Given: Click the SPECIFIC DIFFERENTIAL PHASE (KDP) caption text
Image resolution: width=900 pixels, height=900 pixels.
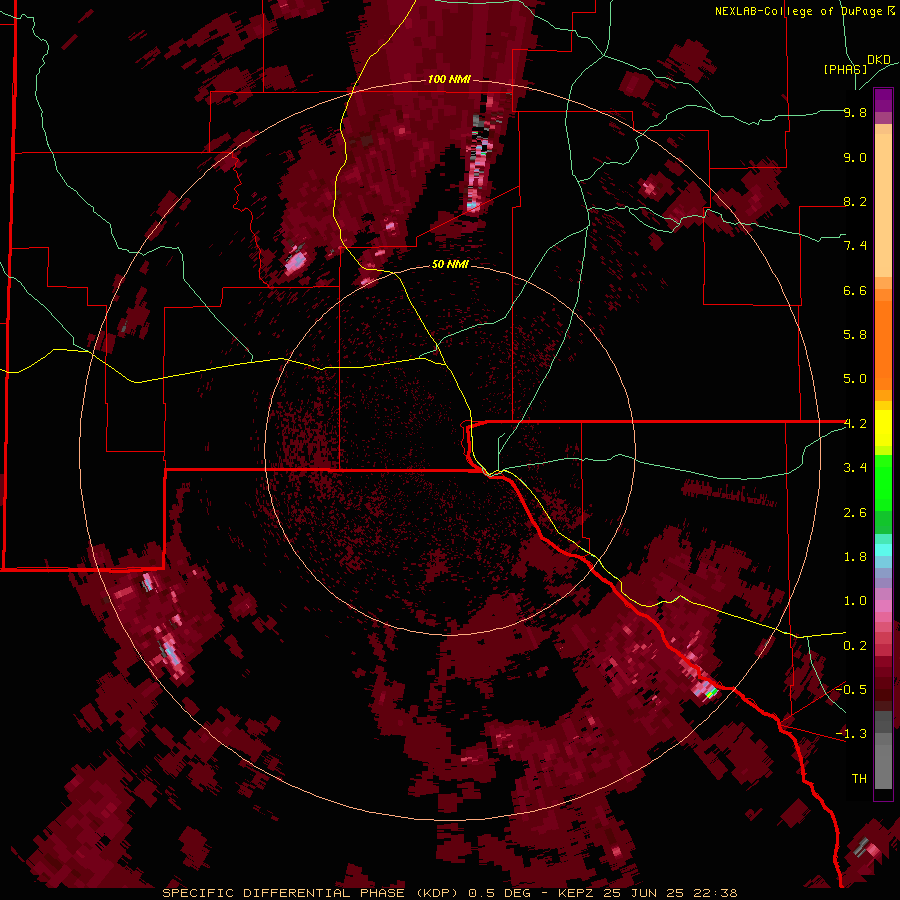Looking at the screenshot, I should pyautogui.click(x=312, y=893).
